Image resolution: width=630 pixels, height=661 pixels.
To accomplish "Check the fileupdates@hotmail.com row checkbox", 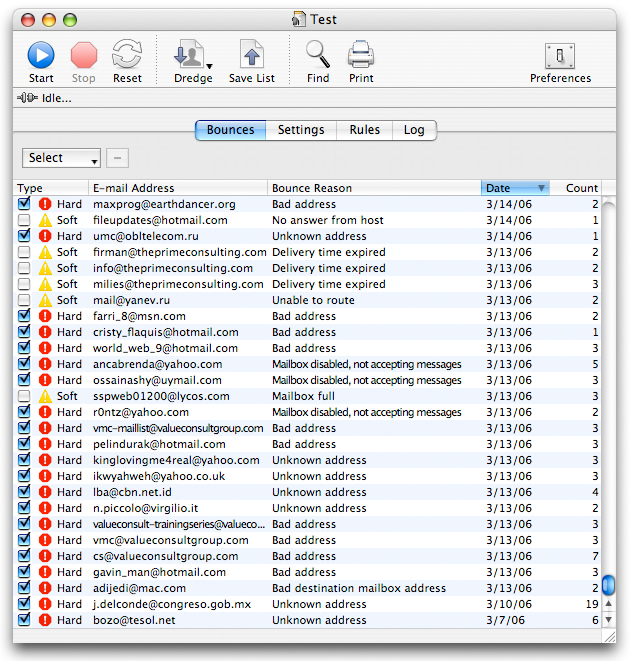I will pyautogui.click(x=24, y=220).
